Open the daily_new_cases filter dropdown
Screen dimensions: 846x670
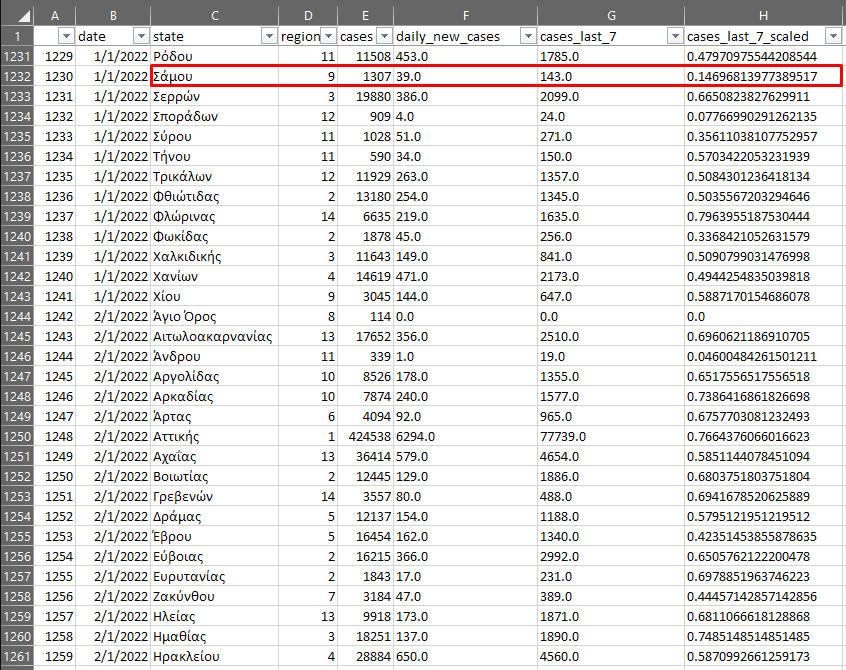[x=528, y=36]
